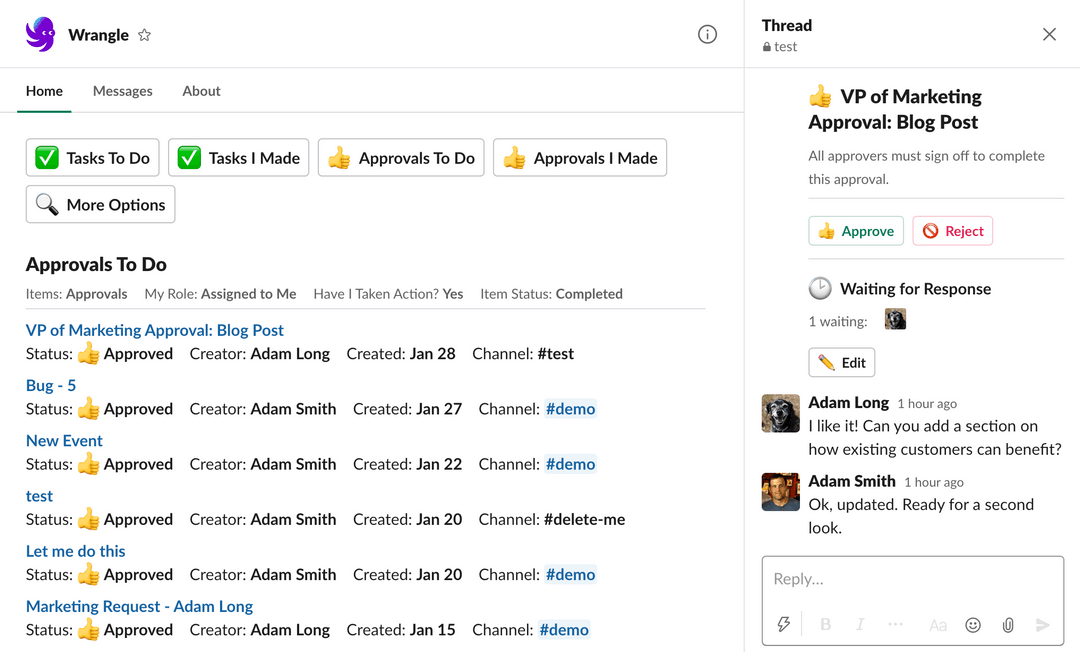Screen dimensions: 1080x652
Task: Toggle bold formatting in the reply box
Action: tap(825, 624)
